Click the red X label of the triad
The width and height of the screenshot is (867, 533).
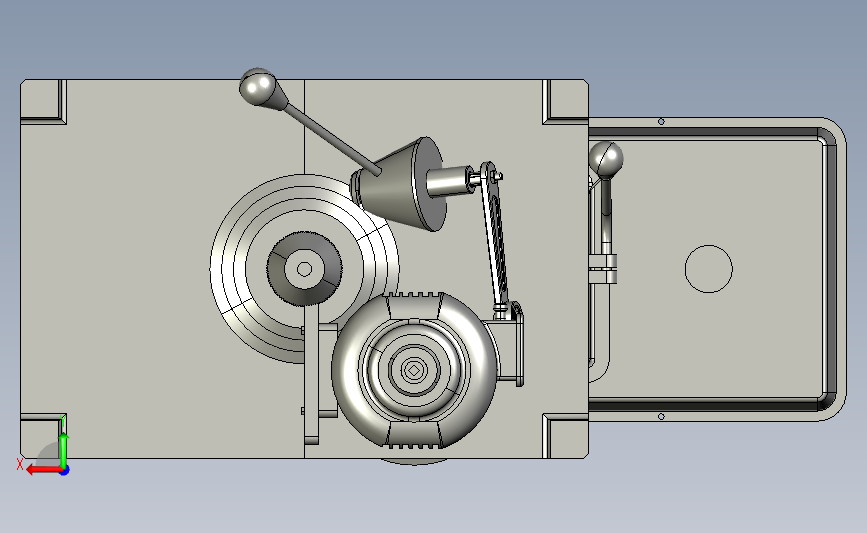(x=20, y=464)
